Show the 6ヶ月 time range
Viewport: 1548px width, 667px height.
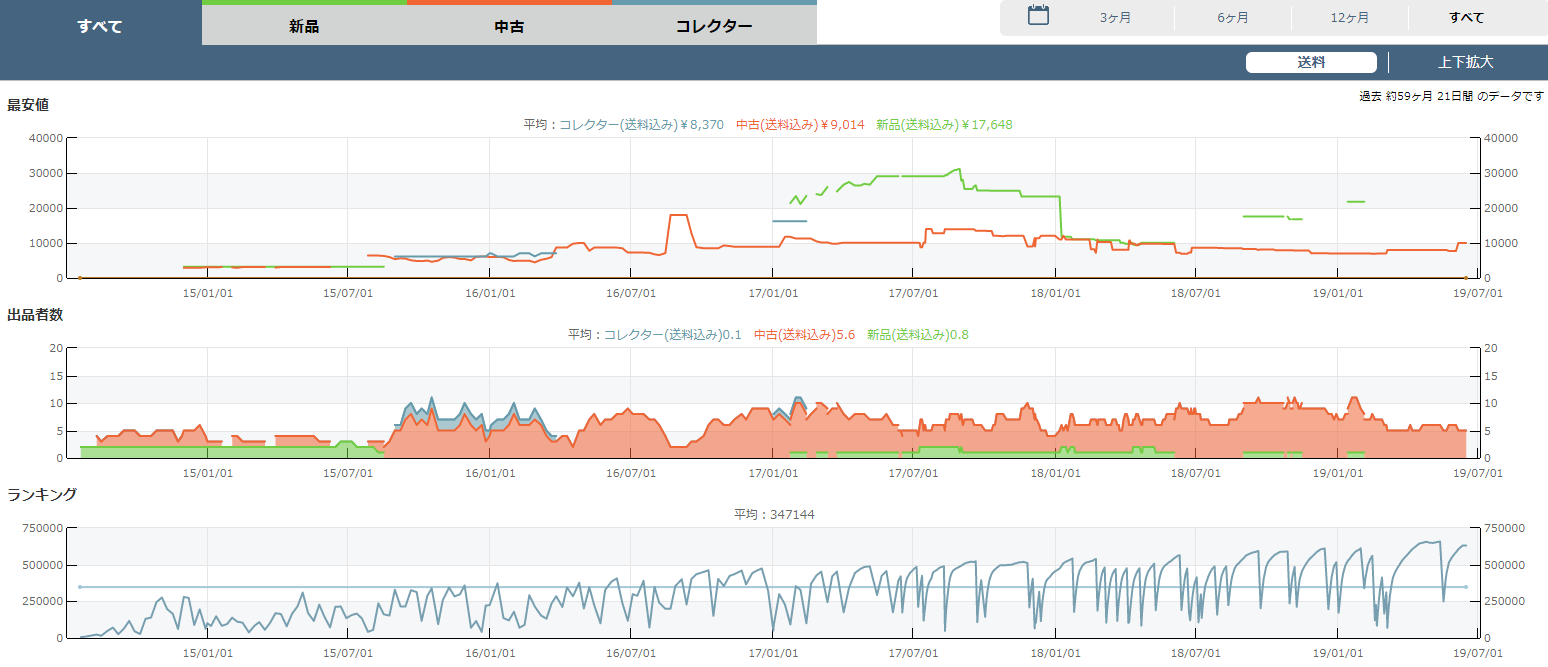1233,18
